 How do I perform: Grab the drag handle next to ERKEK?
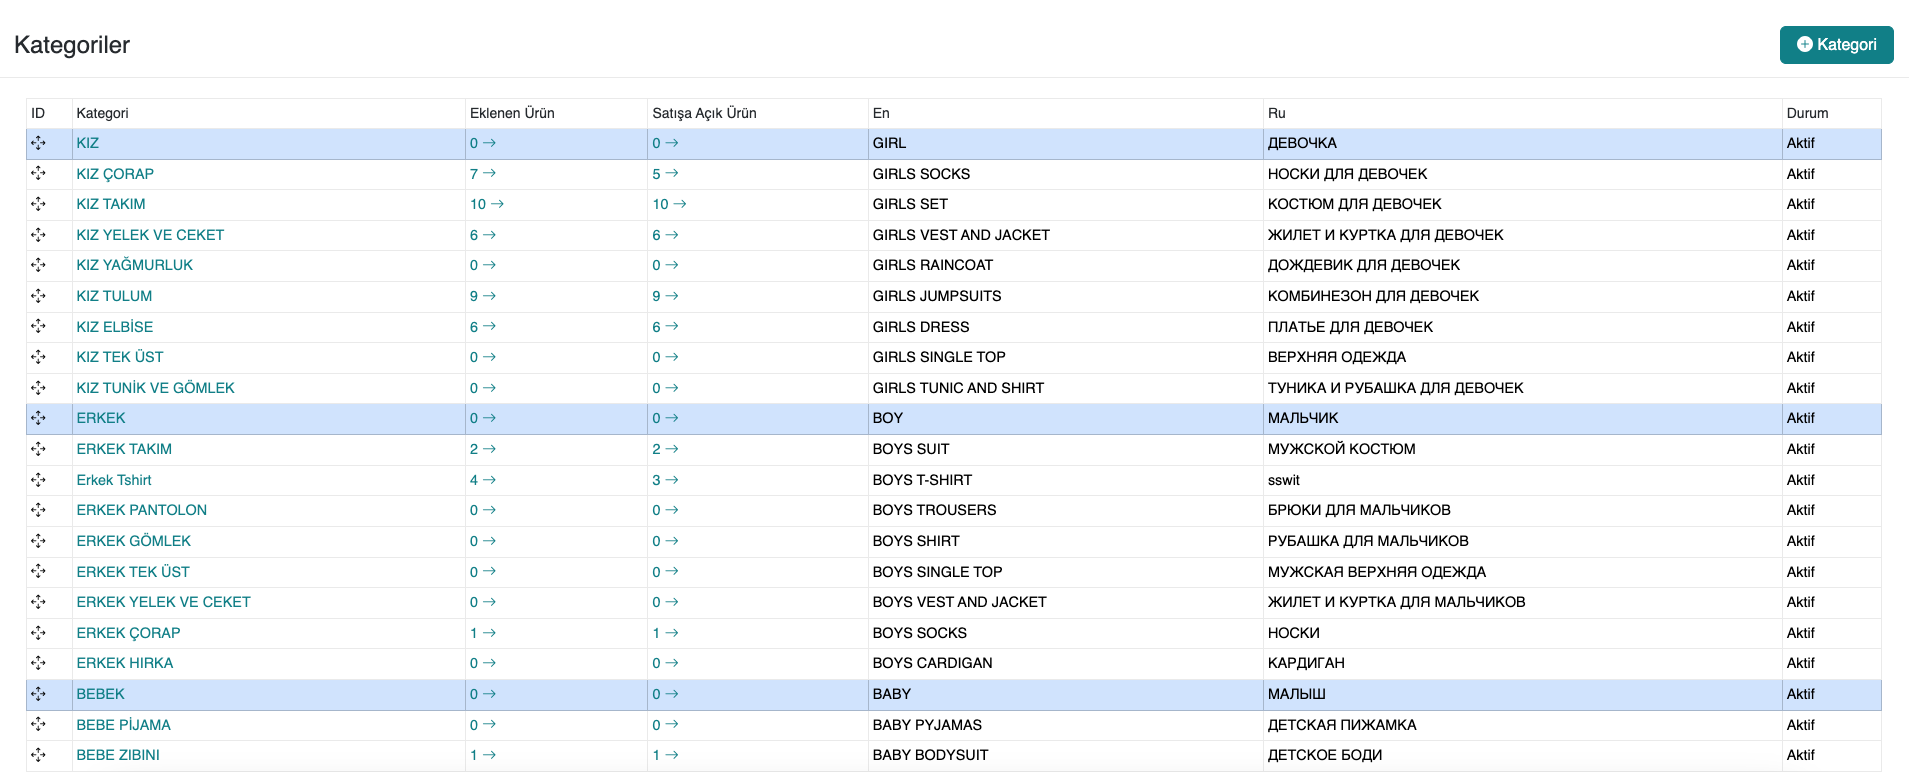[38, 418]
